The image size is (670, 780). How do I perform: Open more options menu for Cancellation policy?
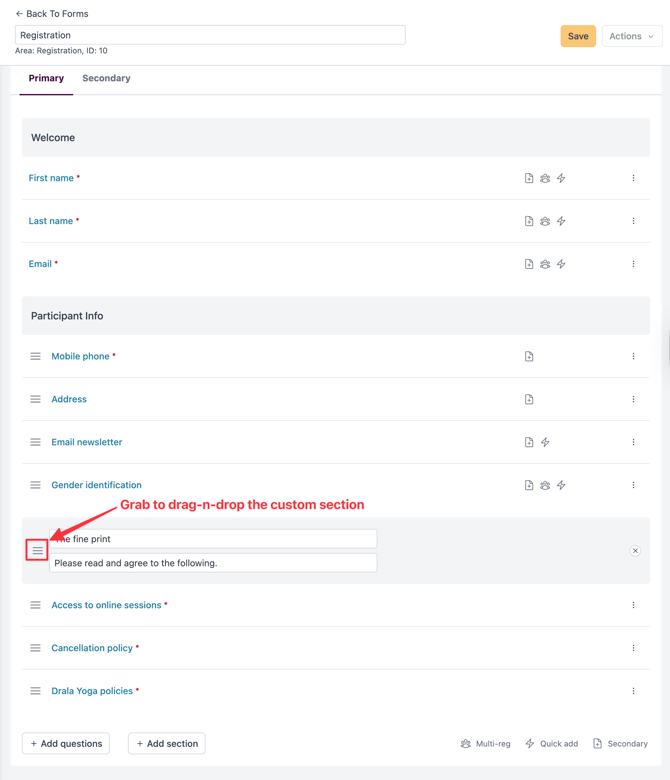tap(633, 648)
